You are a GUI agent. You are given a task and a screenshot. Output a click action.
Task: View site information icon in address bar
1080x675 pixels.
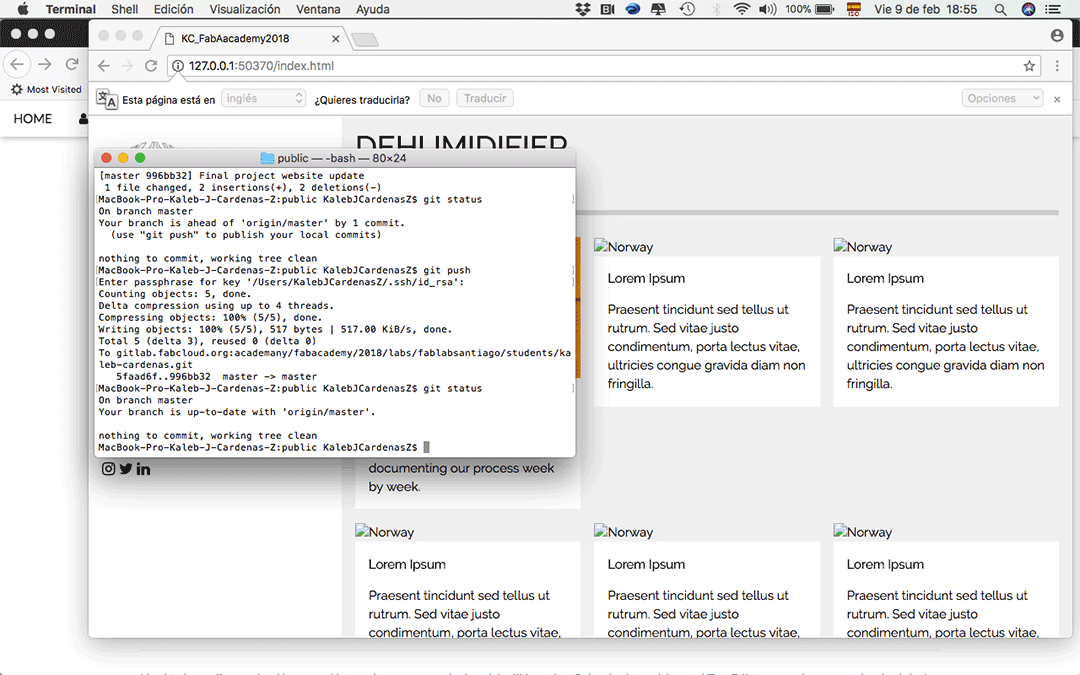[178, 65]
